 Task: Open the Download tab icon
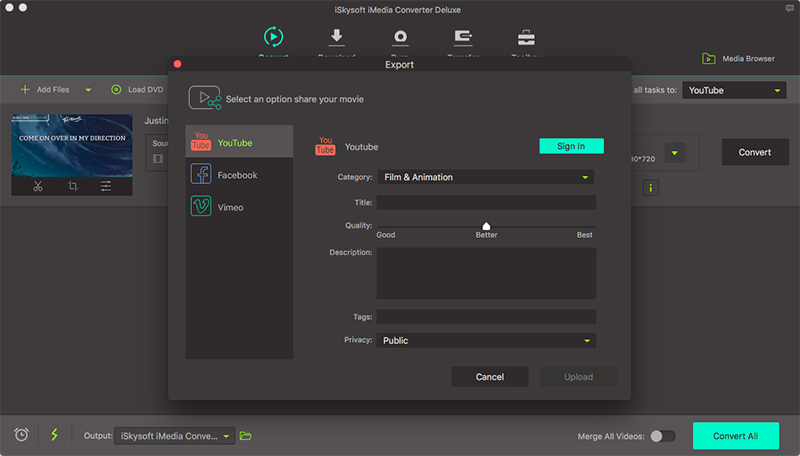pos(336,37)
